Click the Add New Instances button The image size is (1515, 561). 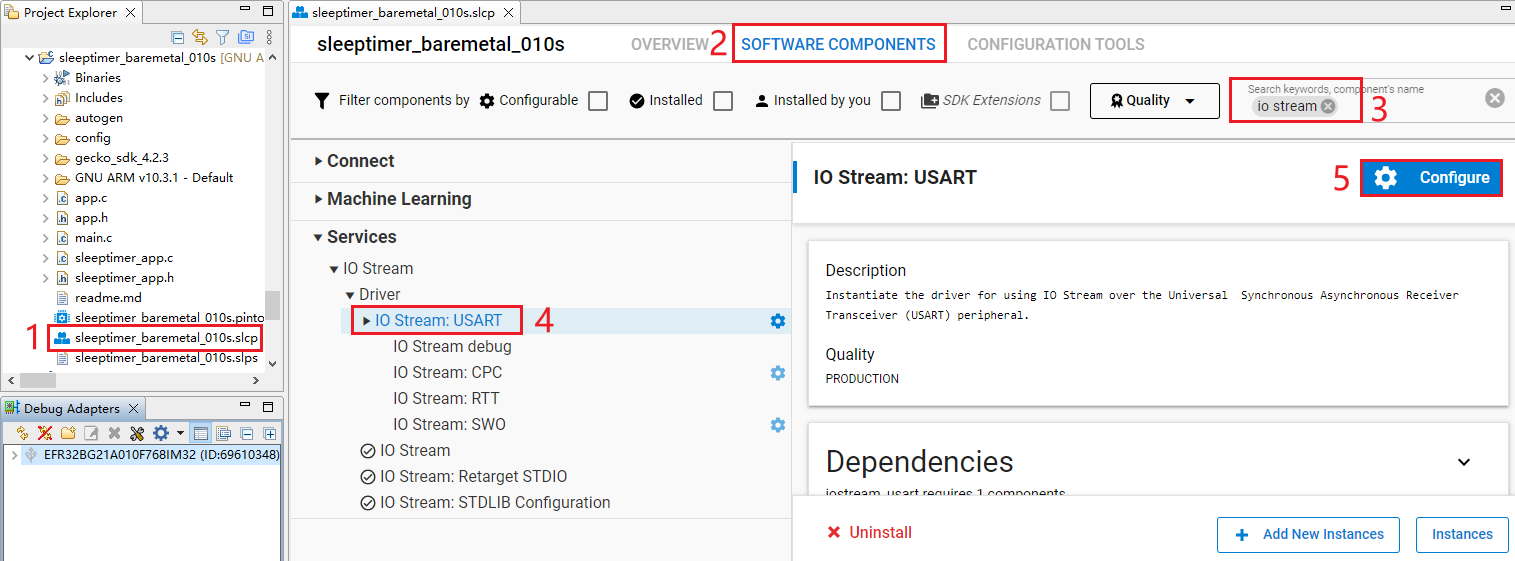click(1309, 534)
